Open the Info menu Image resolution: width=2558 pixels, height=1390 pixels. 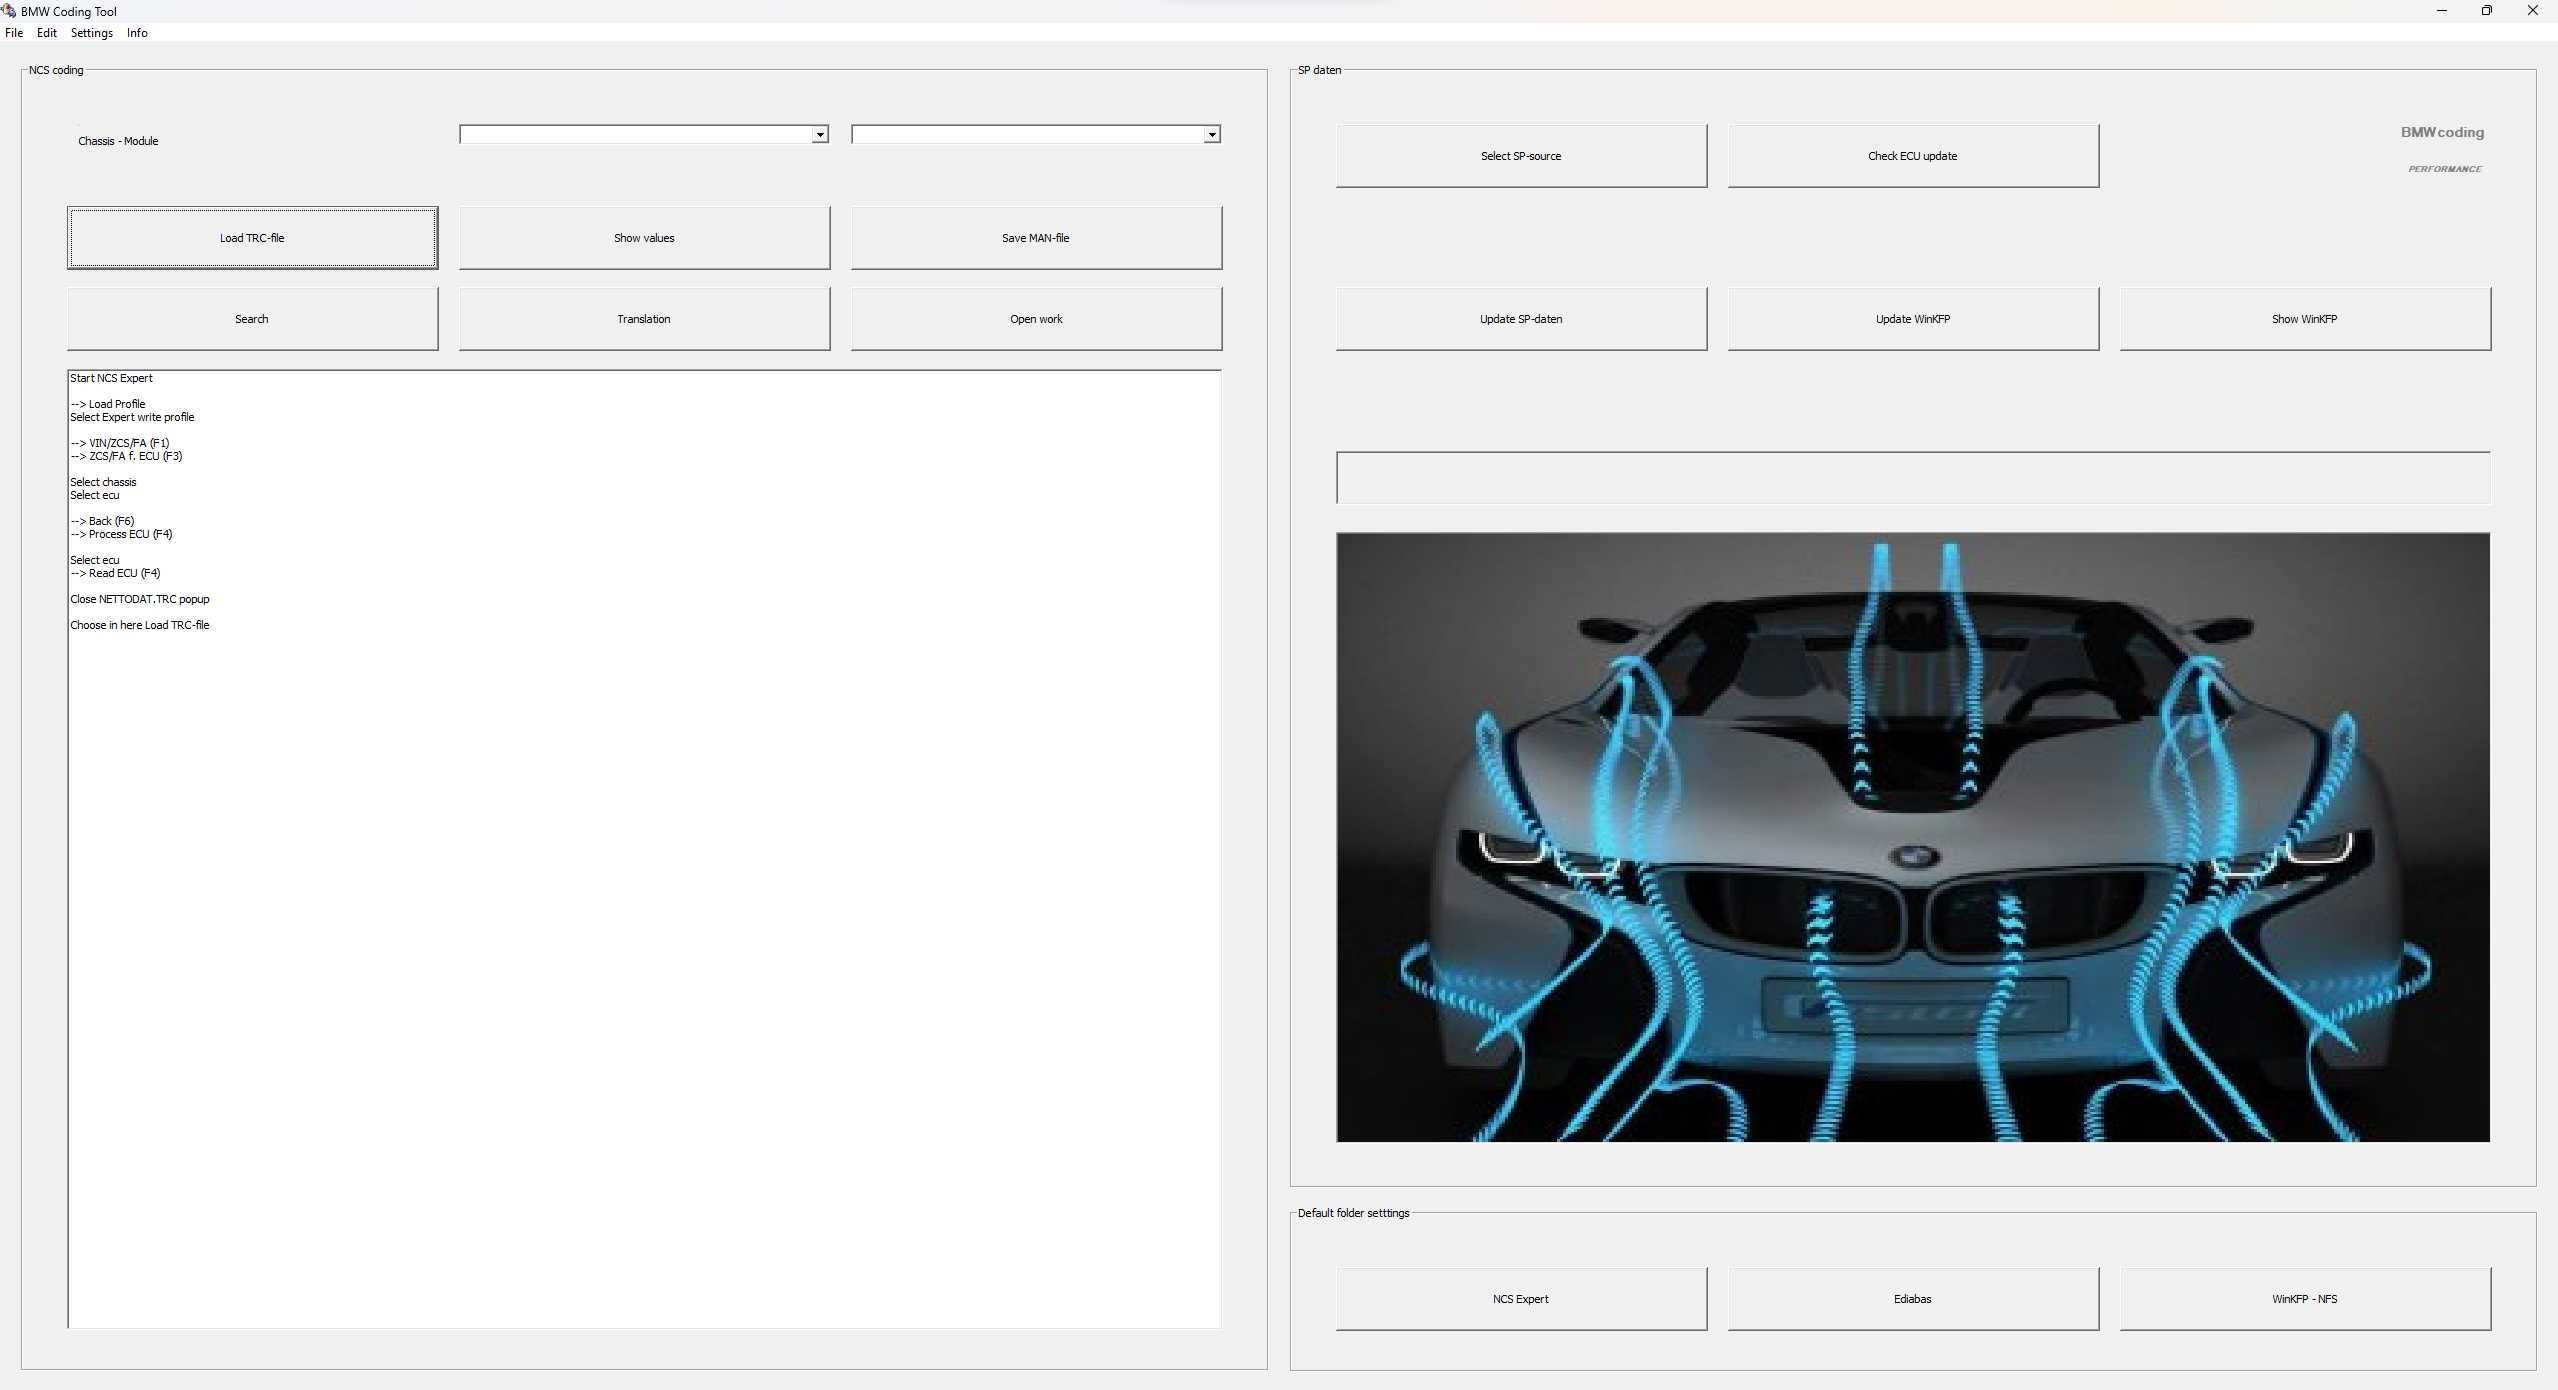coord(137,33)
